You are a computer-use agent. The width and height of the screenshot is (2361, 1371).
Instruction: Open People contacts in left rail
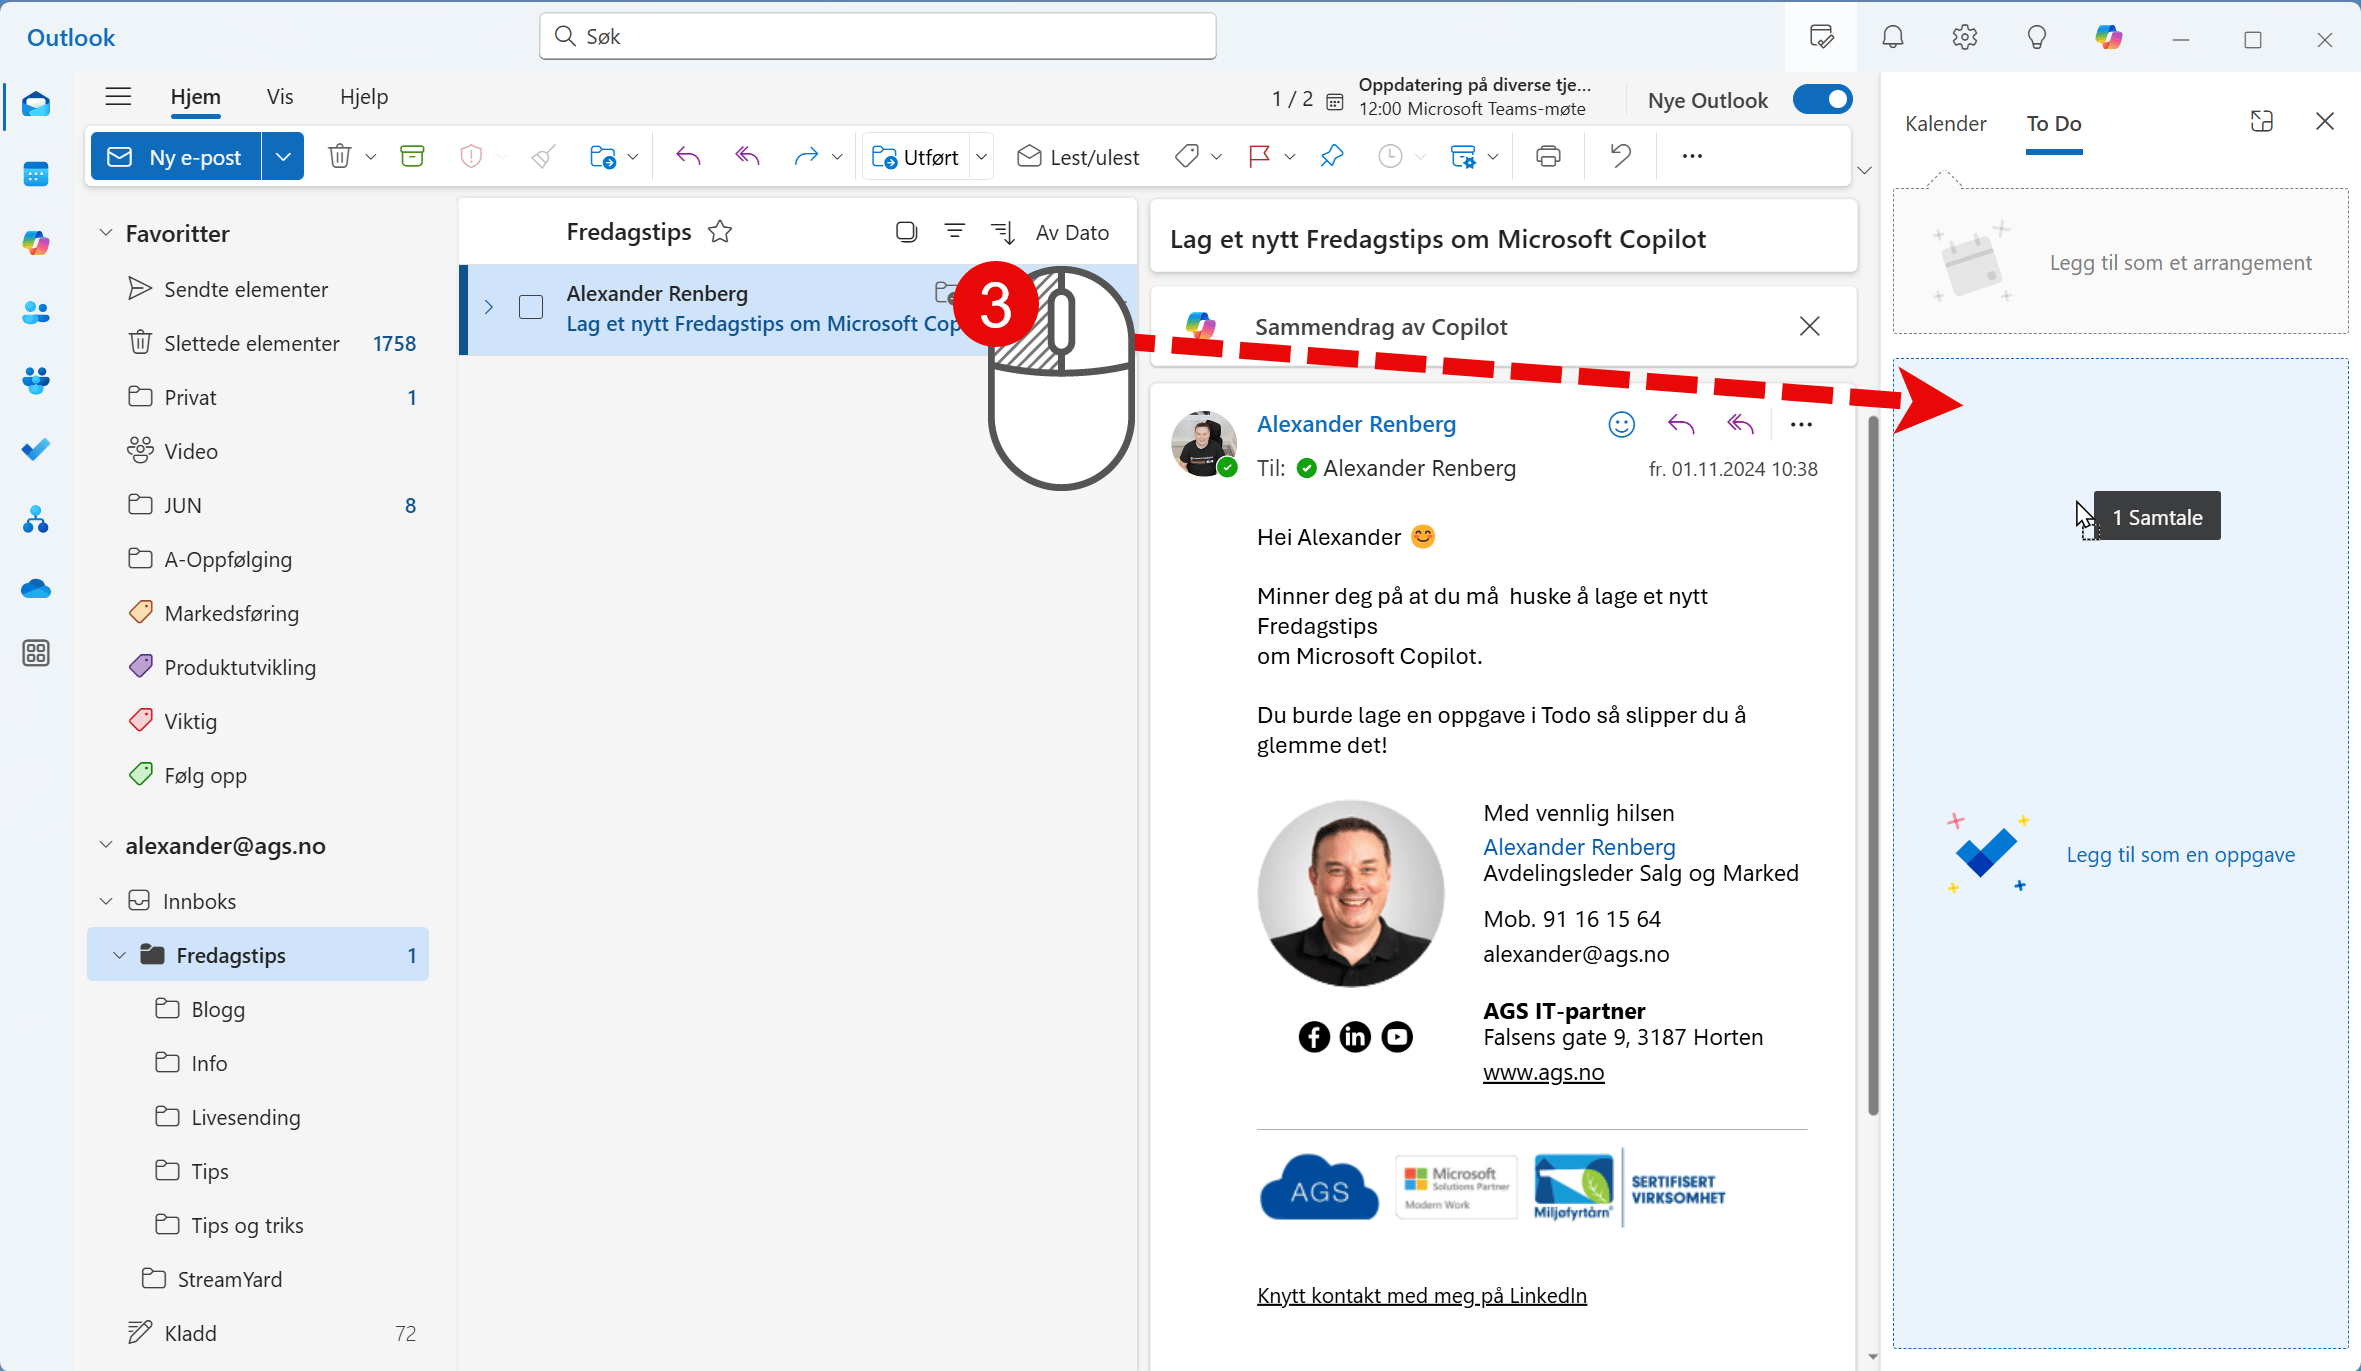pyautogui.click(x=36, y=312)
